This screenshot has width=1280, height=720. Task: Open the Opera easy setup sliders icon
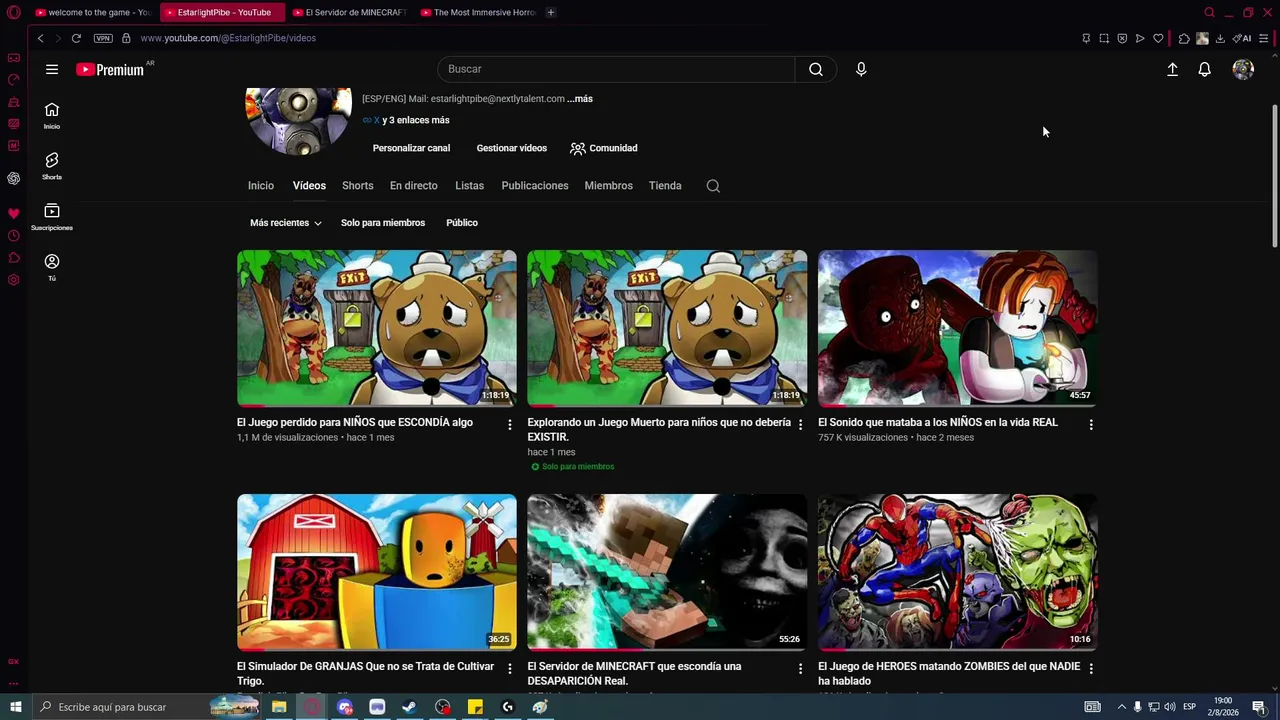click(1264, 38)
